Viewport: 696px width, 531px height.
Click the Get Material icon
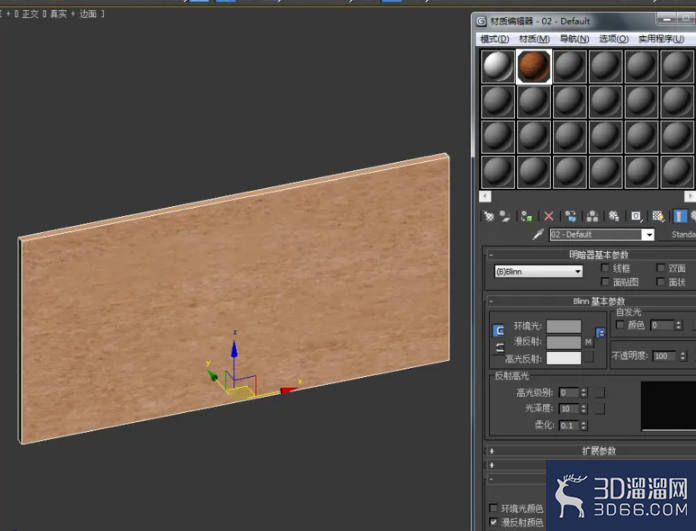[x=489, y=216]
